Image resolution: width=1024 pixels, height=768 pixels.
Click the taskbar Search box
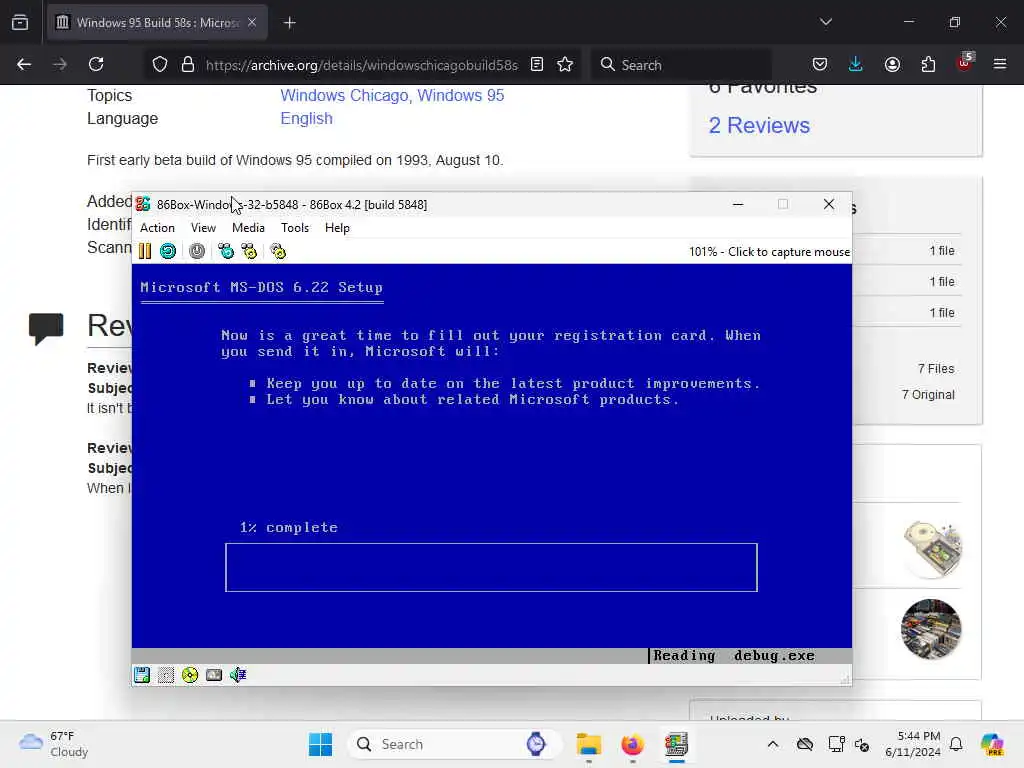455,744
